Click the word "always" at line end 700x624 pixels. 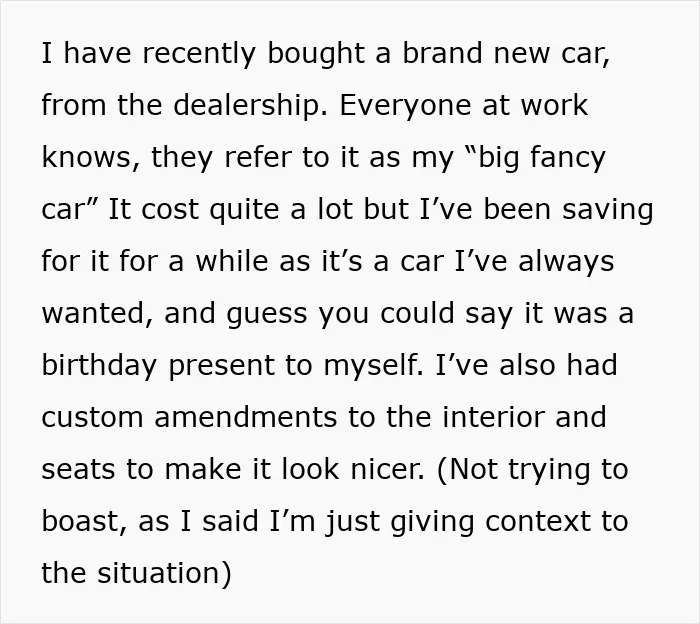click(566, 262)
